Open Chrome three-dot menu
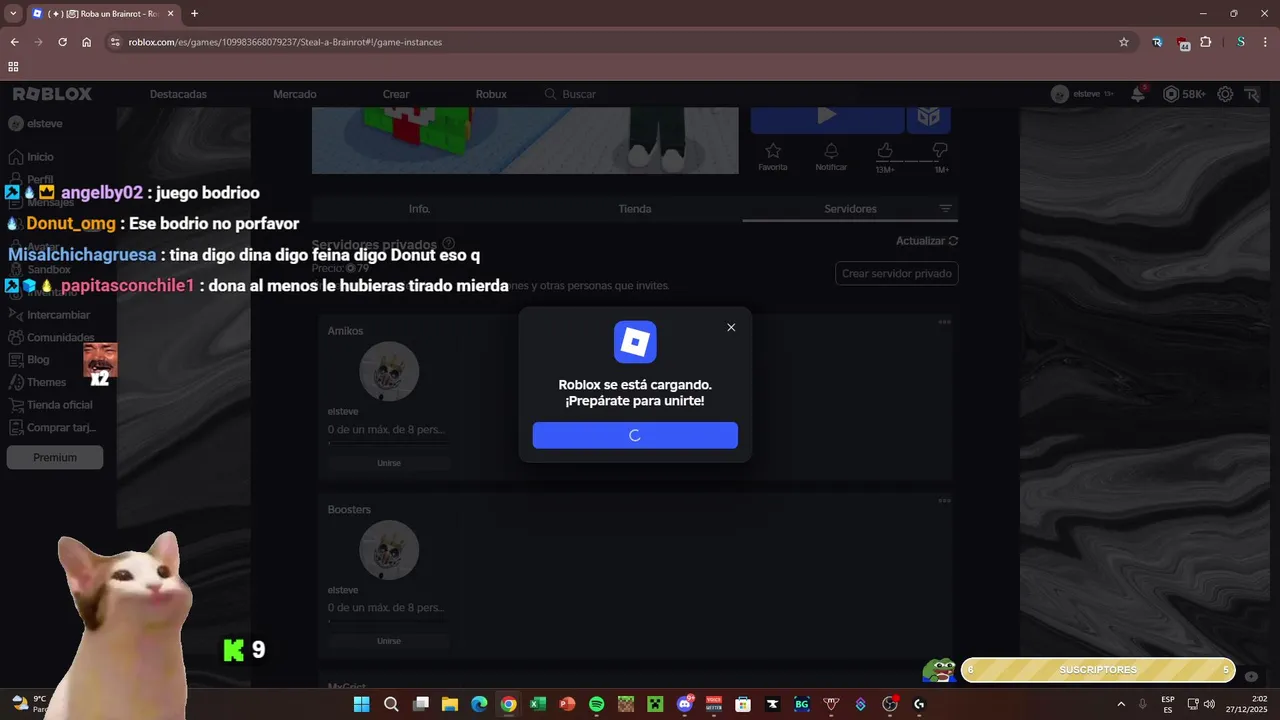 (1265, 42)
